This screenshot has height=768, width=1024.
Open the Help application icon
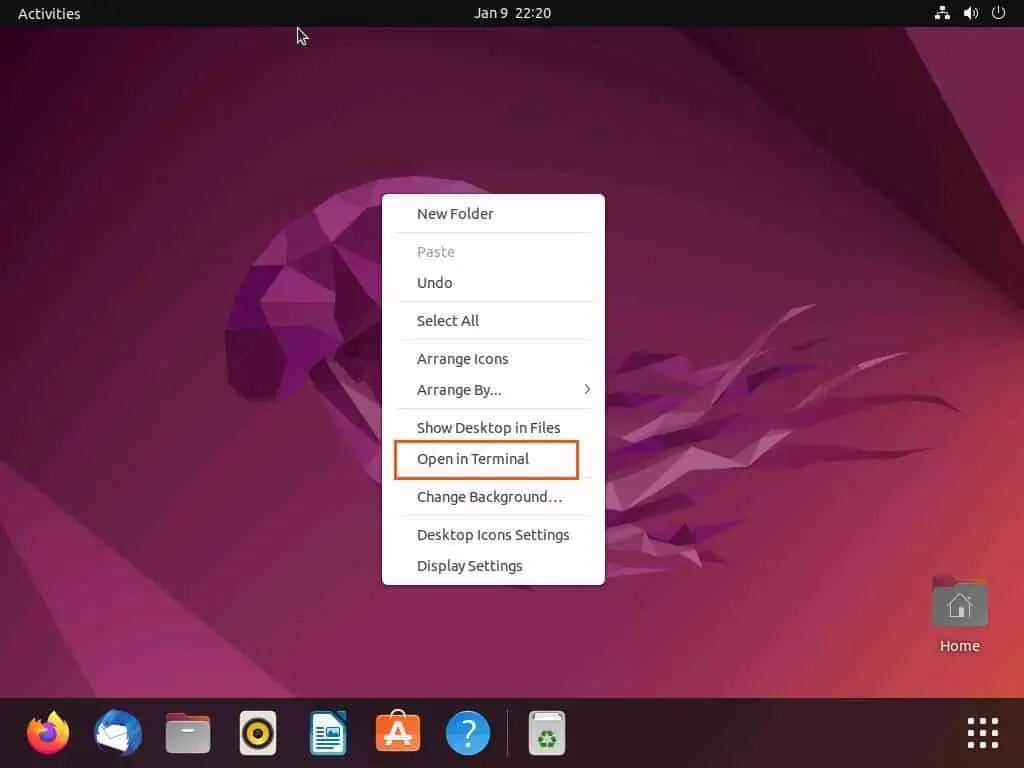coord(467,732)
